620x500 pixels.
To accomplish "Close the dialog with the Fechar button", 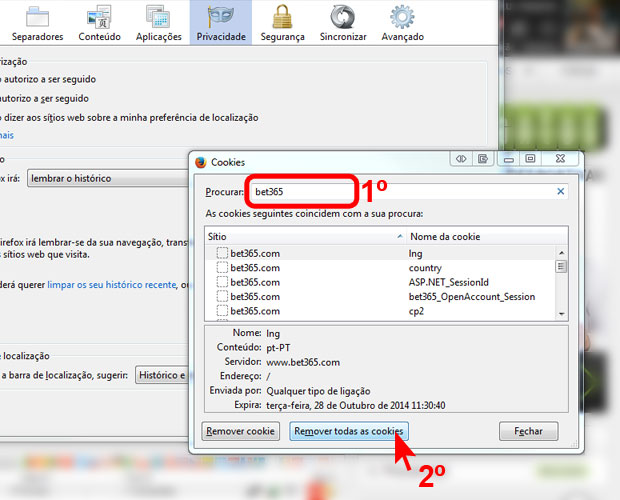I will tap(529, 431).
